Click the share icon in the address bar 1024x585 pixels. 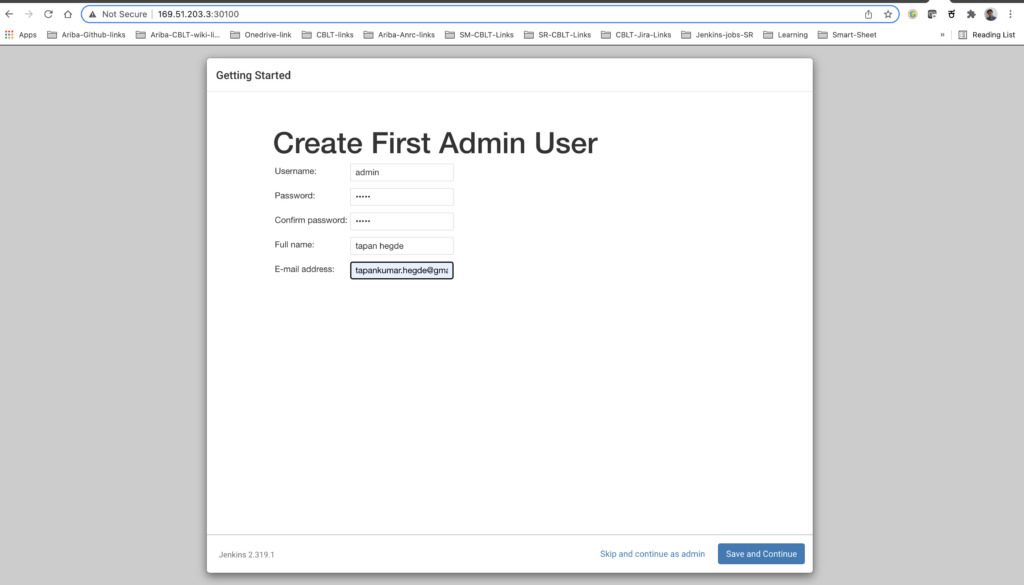(x=868, y=14)
